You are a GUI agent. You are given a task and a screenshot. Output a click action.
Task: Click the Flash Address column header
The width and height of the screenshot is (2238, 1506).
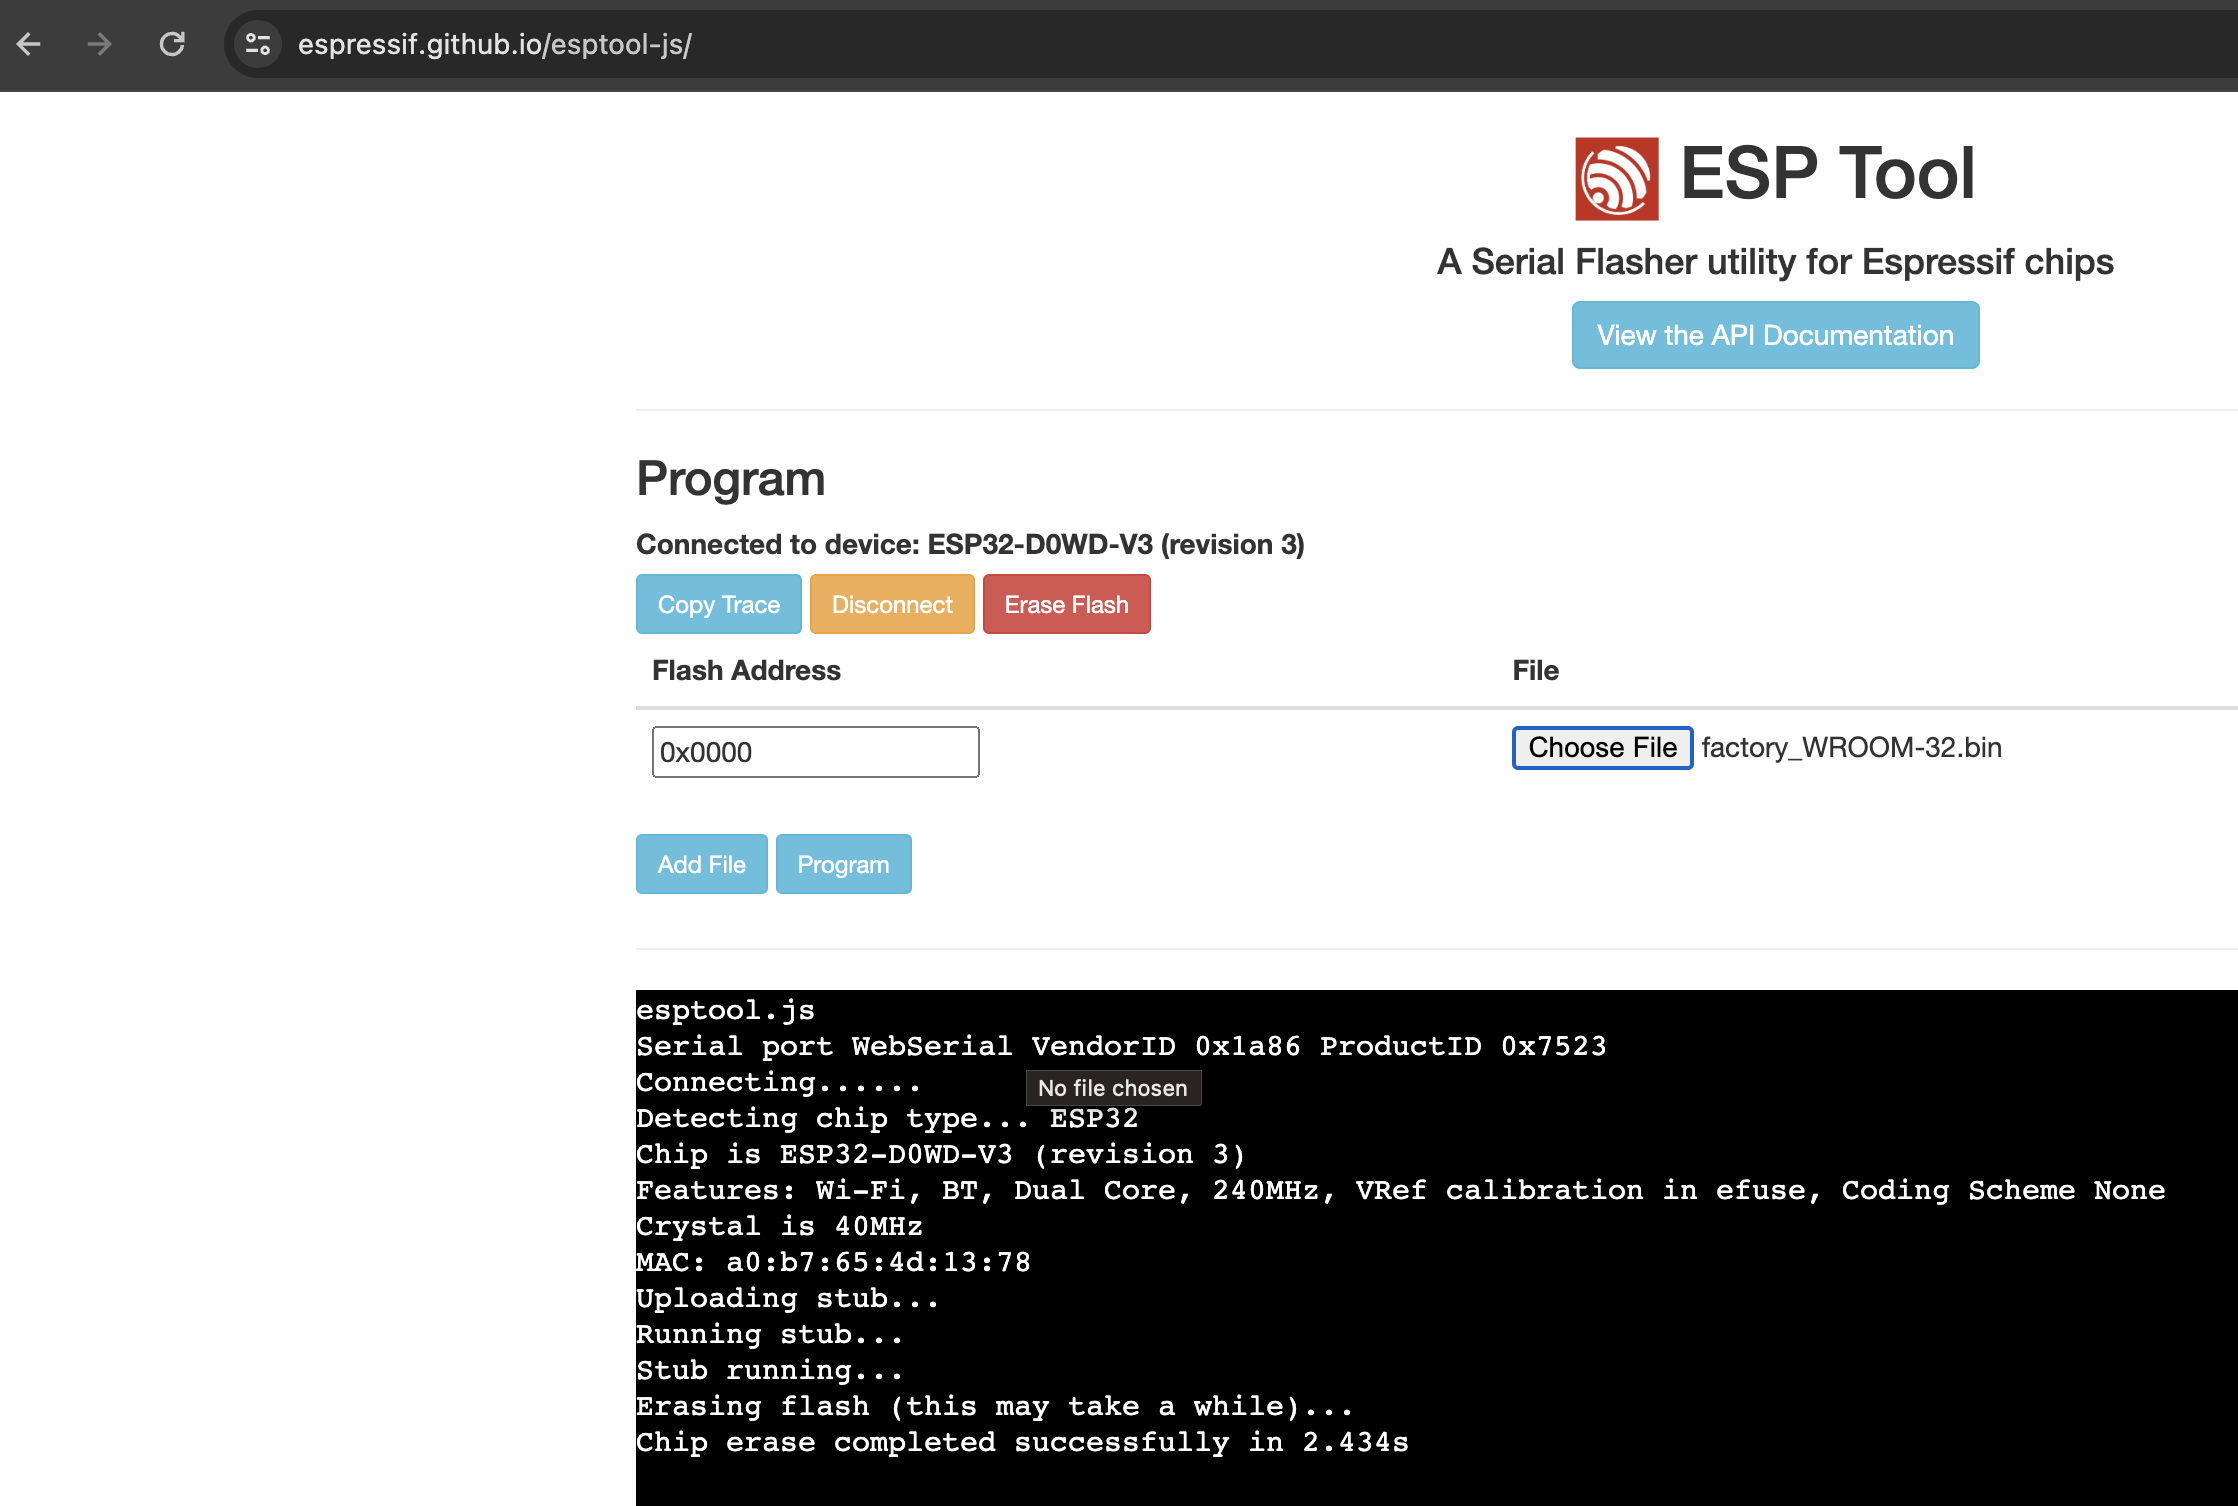(746, 670)
